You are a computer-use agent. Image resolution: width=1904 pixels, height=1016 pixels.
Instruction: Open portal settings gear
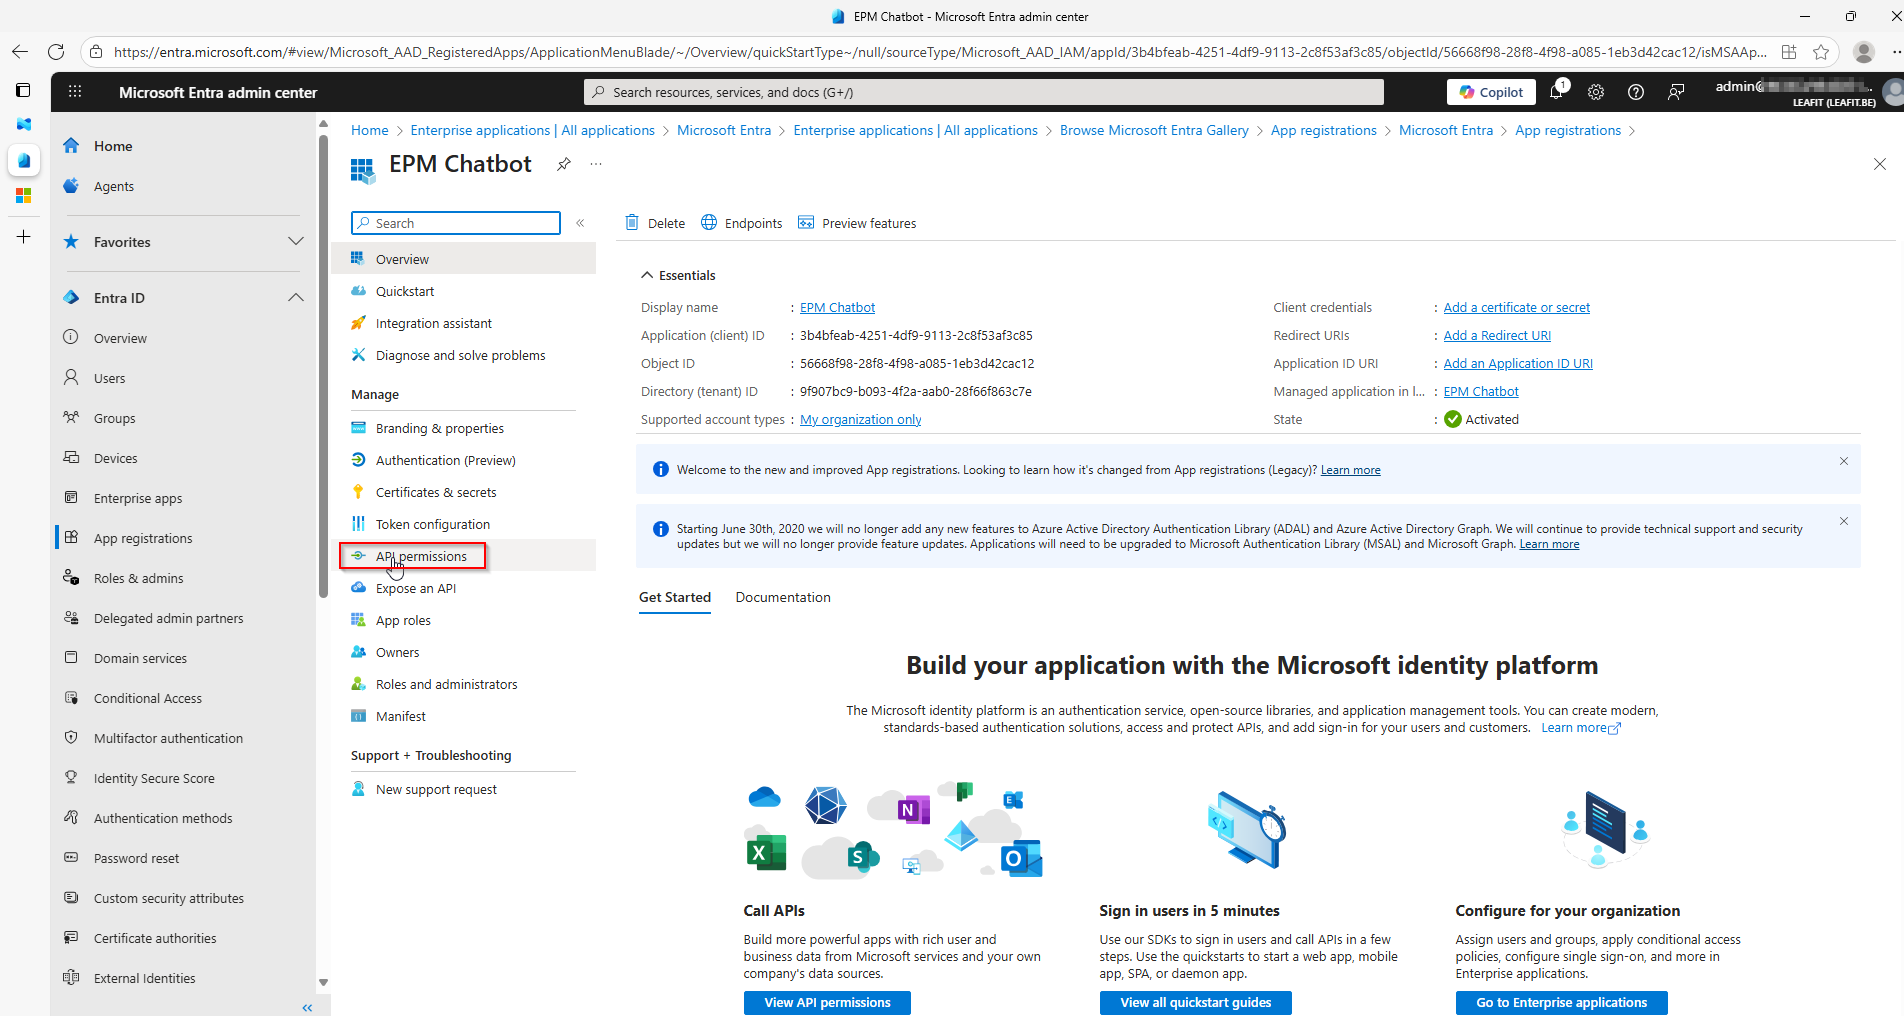pyautogui.click(x=1596, y=92)
